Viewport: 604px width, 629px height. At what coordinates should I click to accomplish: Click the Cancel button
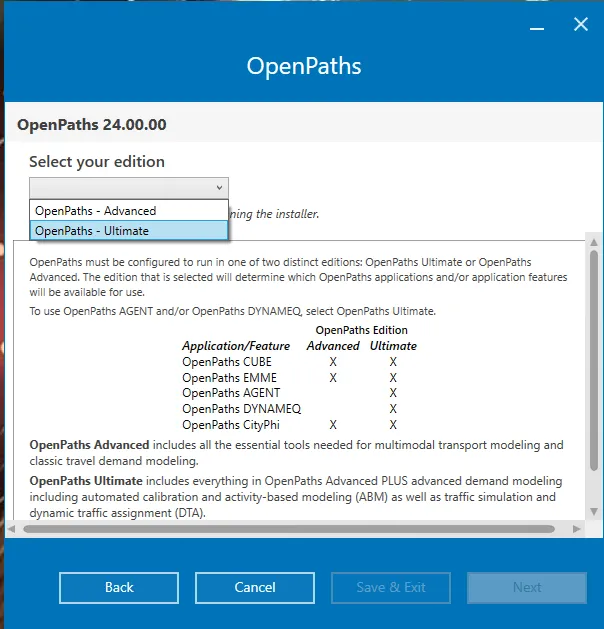pyautogui.click(x=255, y=588)
